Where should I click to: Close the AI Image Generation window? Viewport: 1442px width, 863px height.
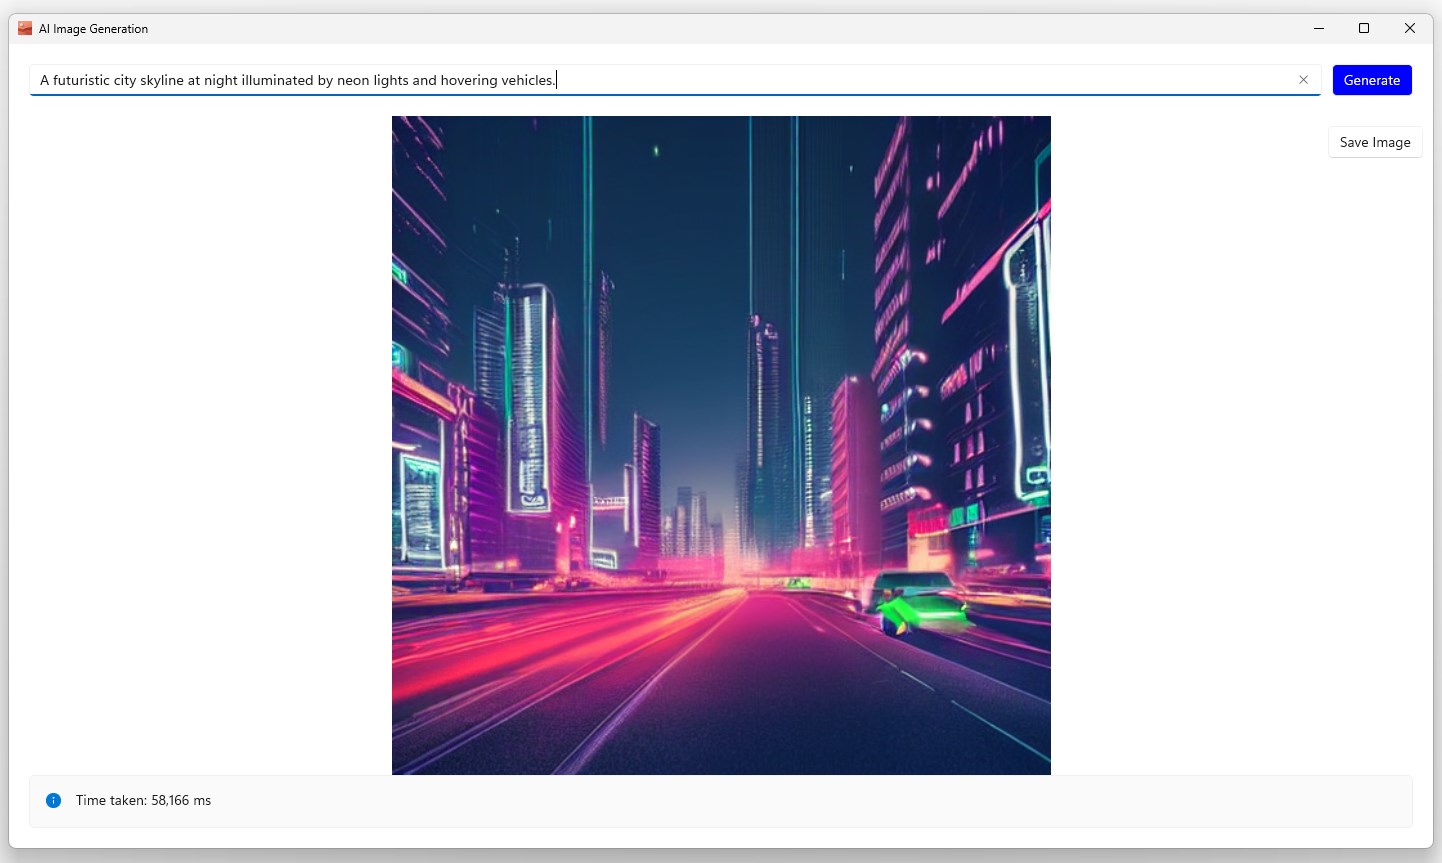pyautogui.click(x=1410, y=28)
